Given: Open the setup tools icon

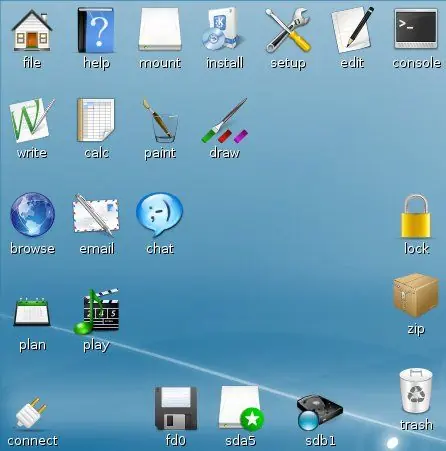Looking at the screenshot, I should [288, 30].
